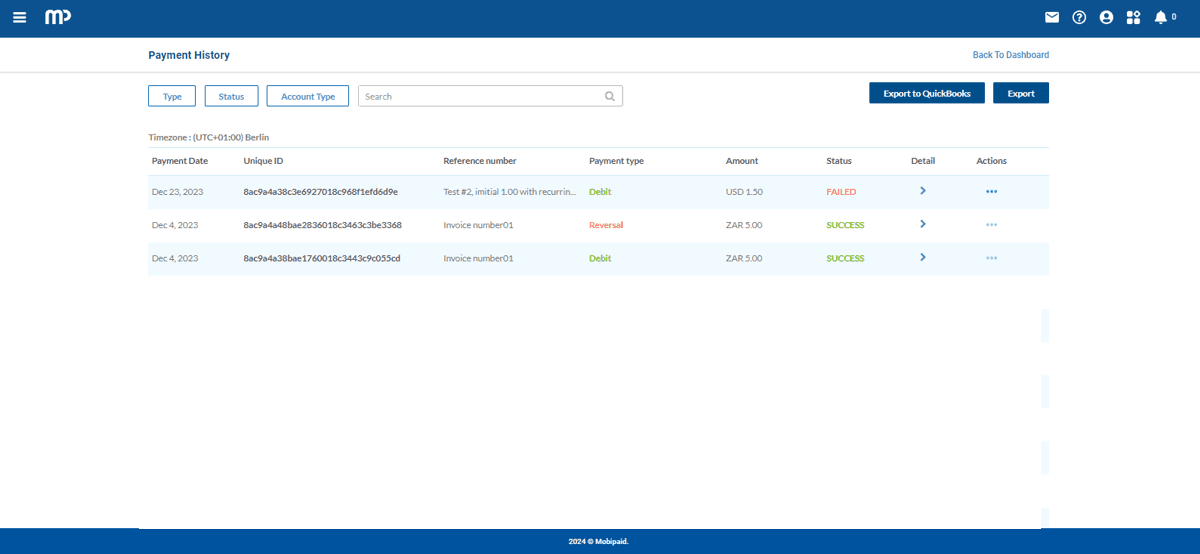Expand the Account Type filter dropdown
Screen dimensions: 1200x554
(x=308, y=96)
